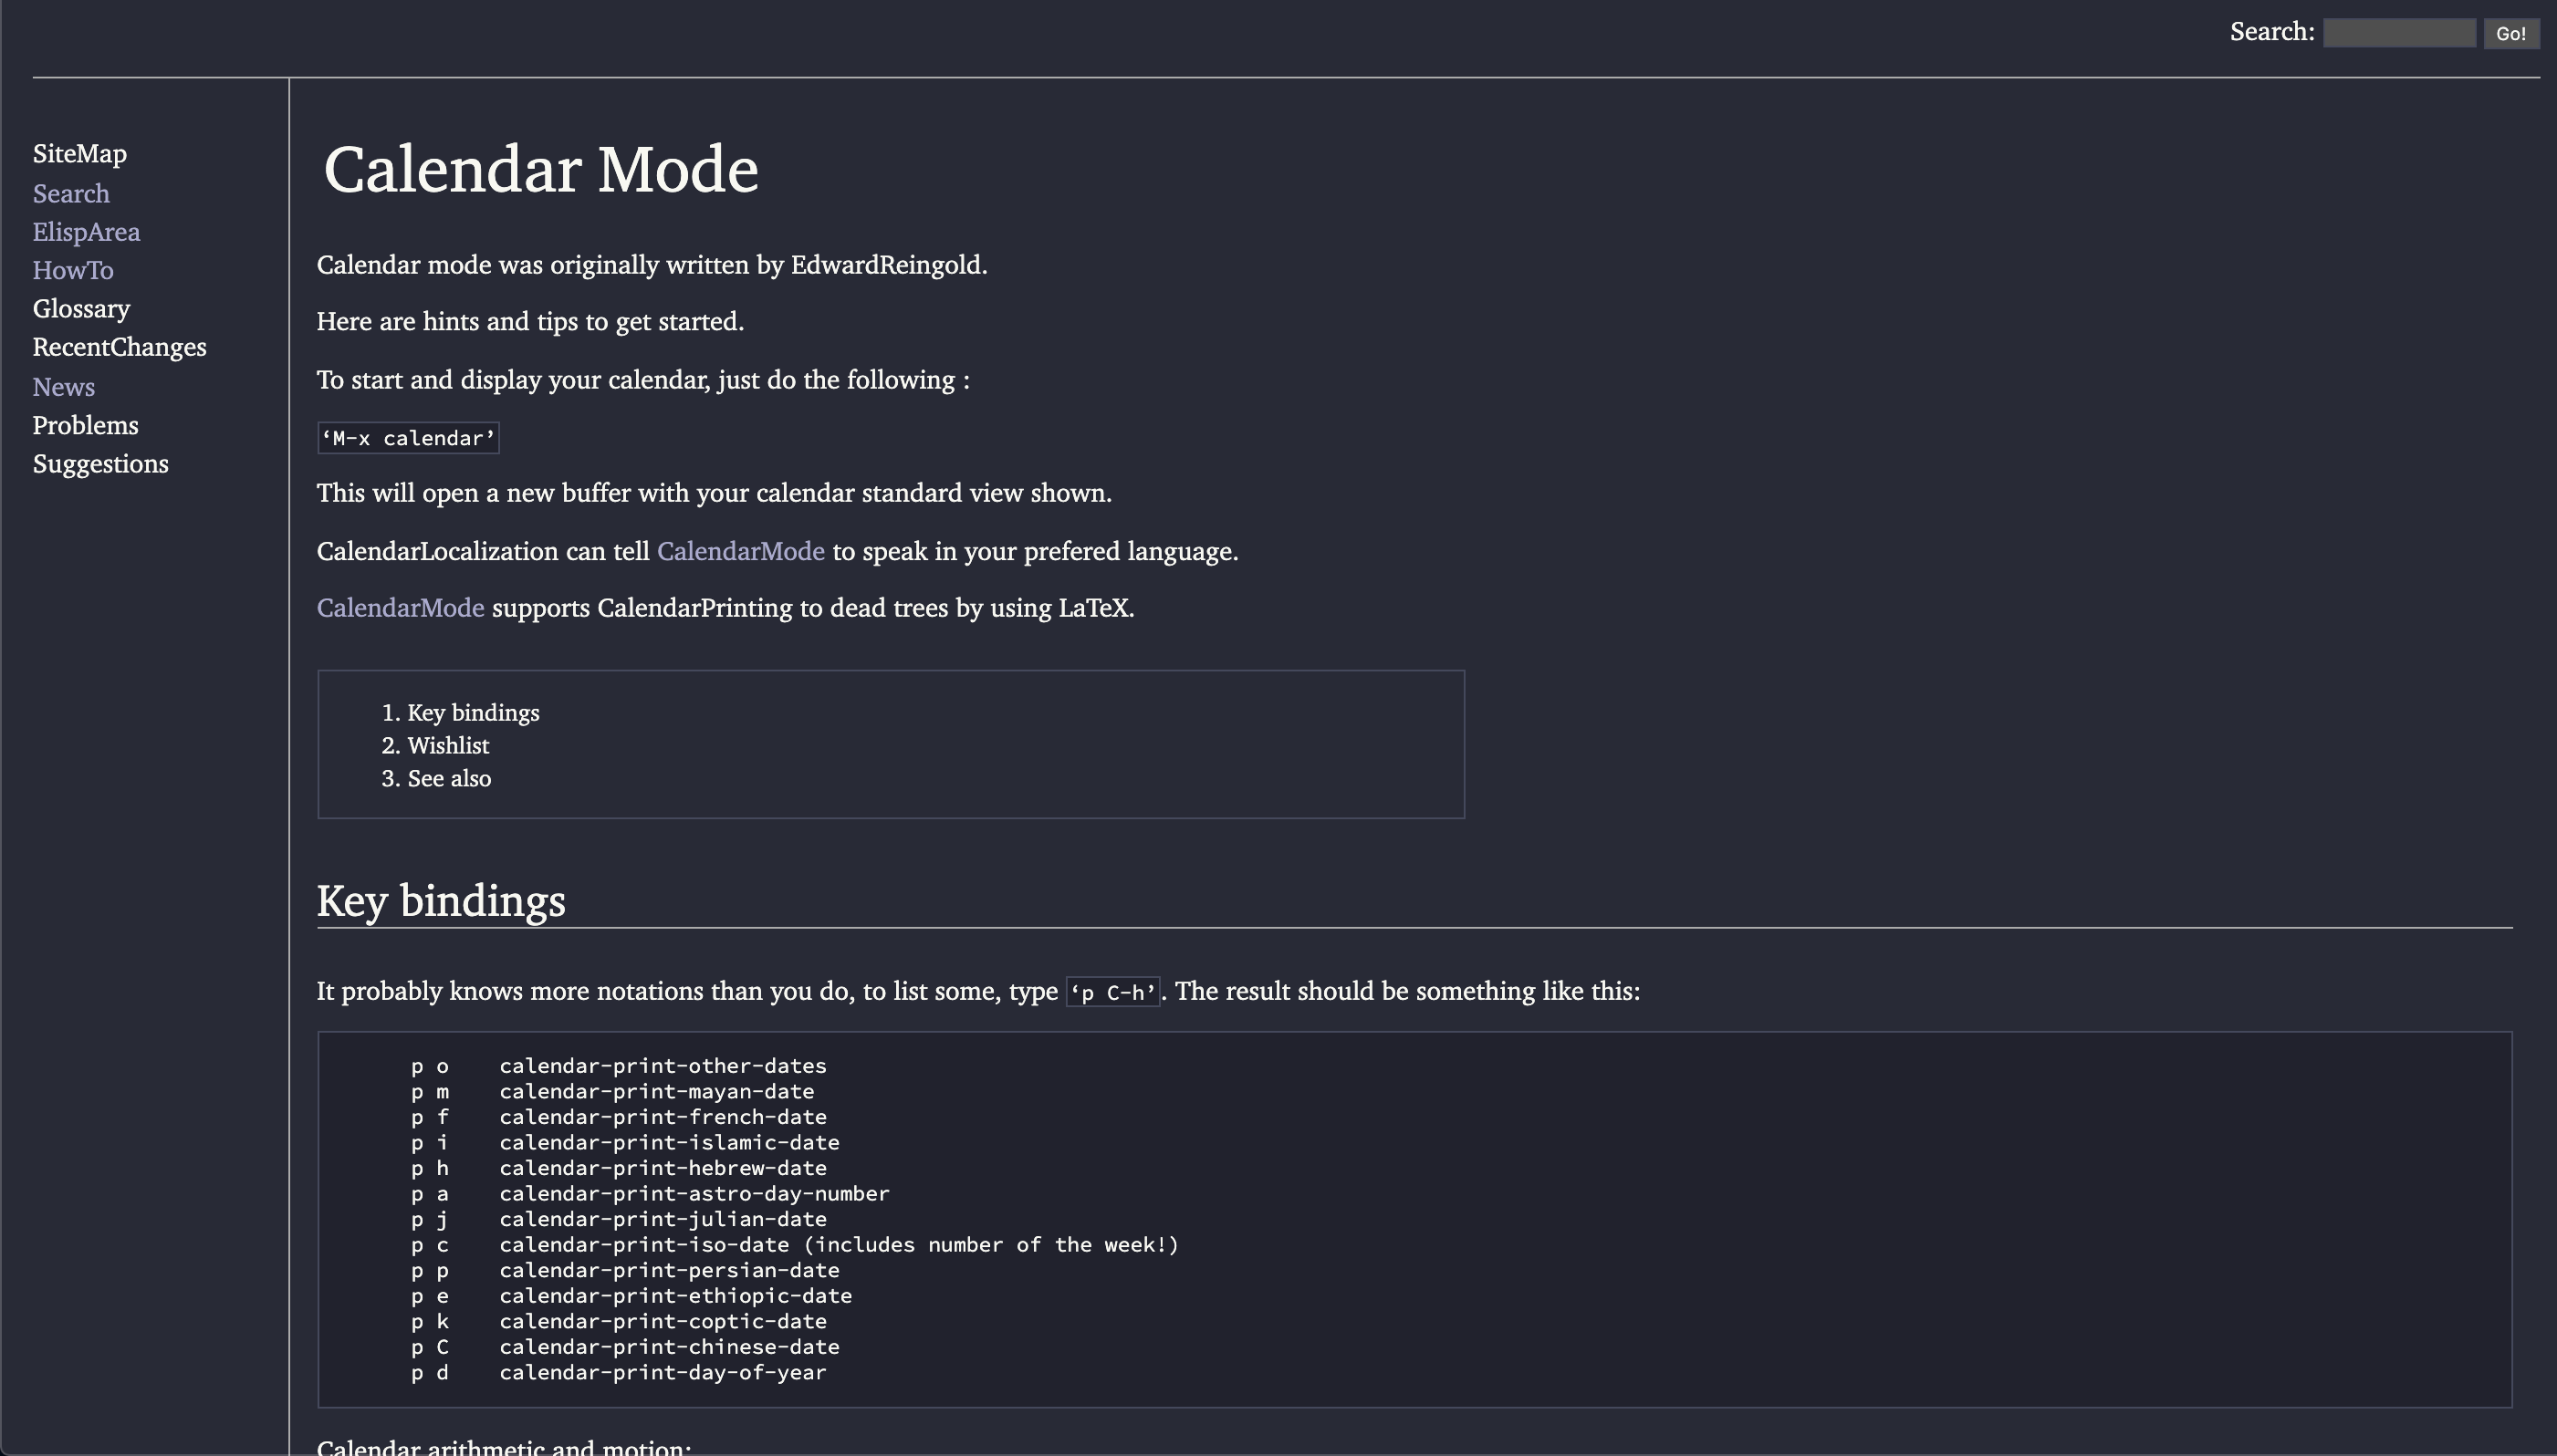Viewport: 2557px width, 1456px height.
Task: Open SiteMap in sidebar
Action: coord(80,154)
